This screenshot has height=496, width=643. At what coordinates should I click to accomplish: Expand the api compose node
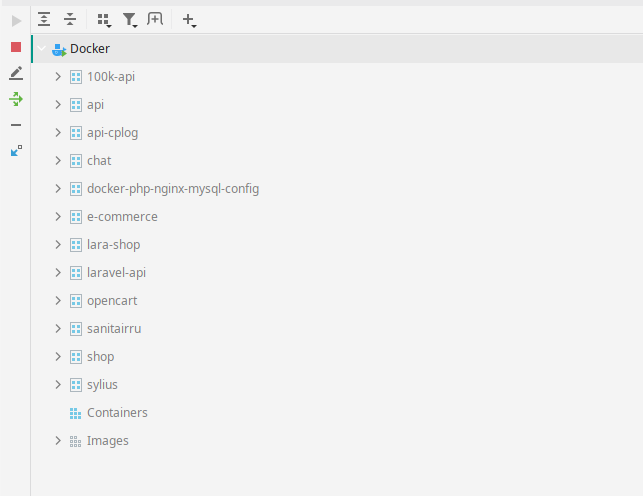tap(58, 105)
